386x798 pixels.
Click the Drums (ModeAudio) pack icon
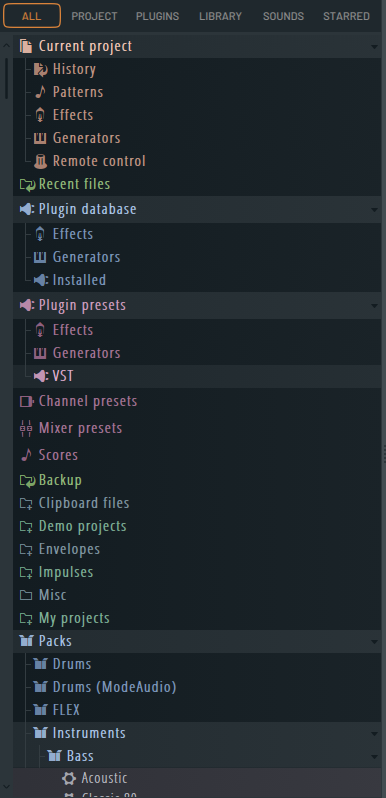click(40, 687)
